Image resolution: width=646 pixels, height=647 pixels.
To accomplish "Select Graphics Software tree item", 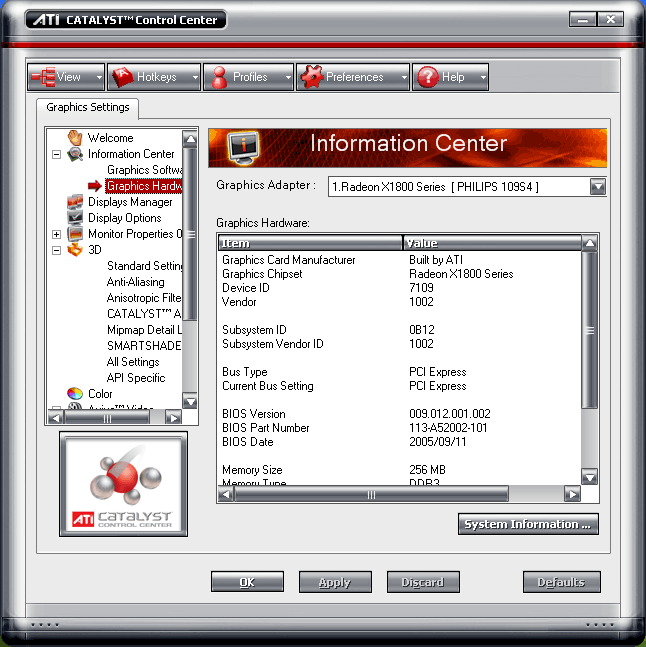I will 144,170.
